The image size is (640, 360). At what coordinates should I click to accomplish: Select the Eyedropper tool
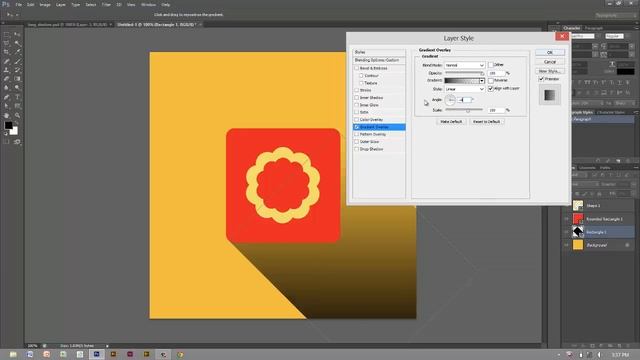pos(17,52)
